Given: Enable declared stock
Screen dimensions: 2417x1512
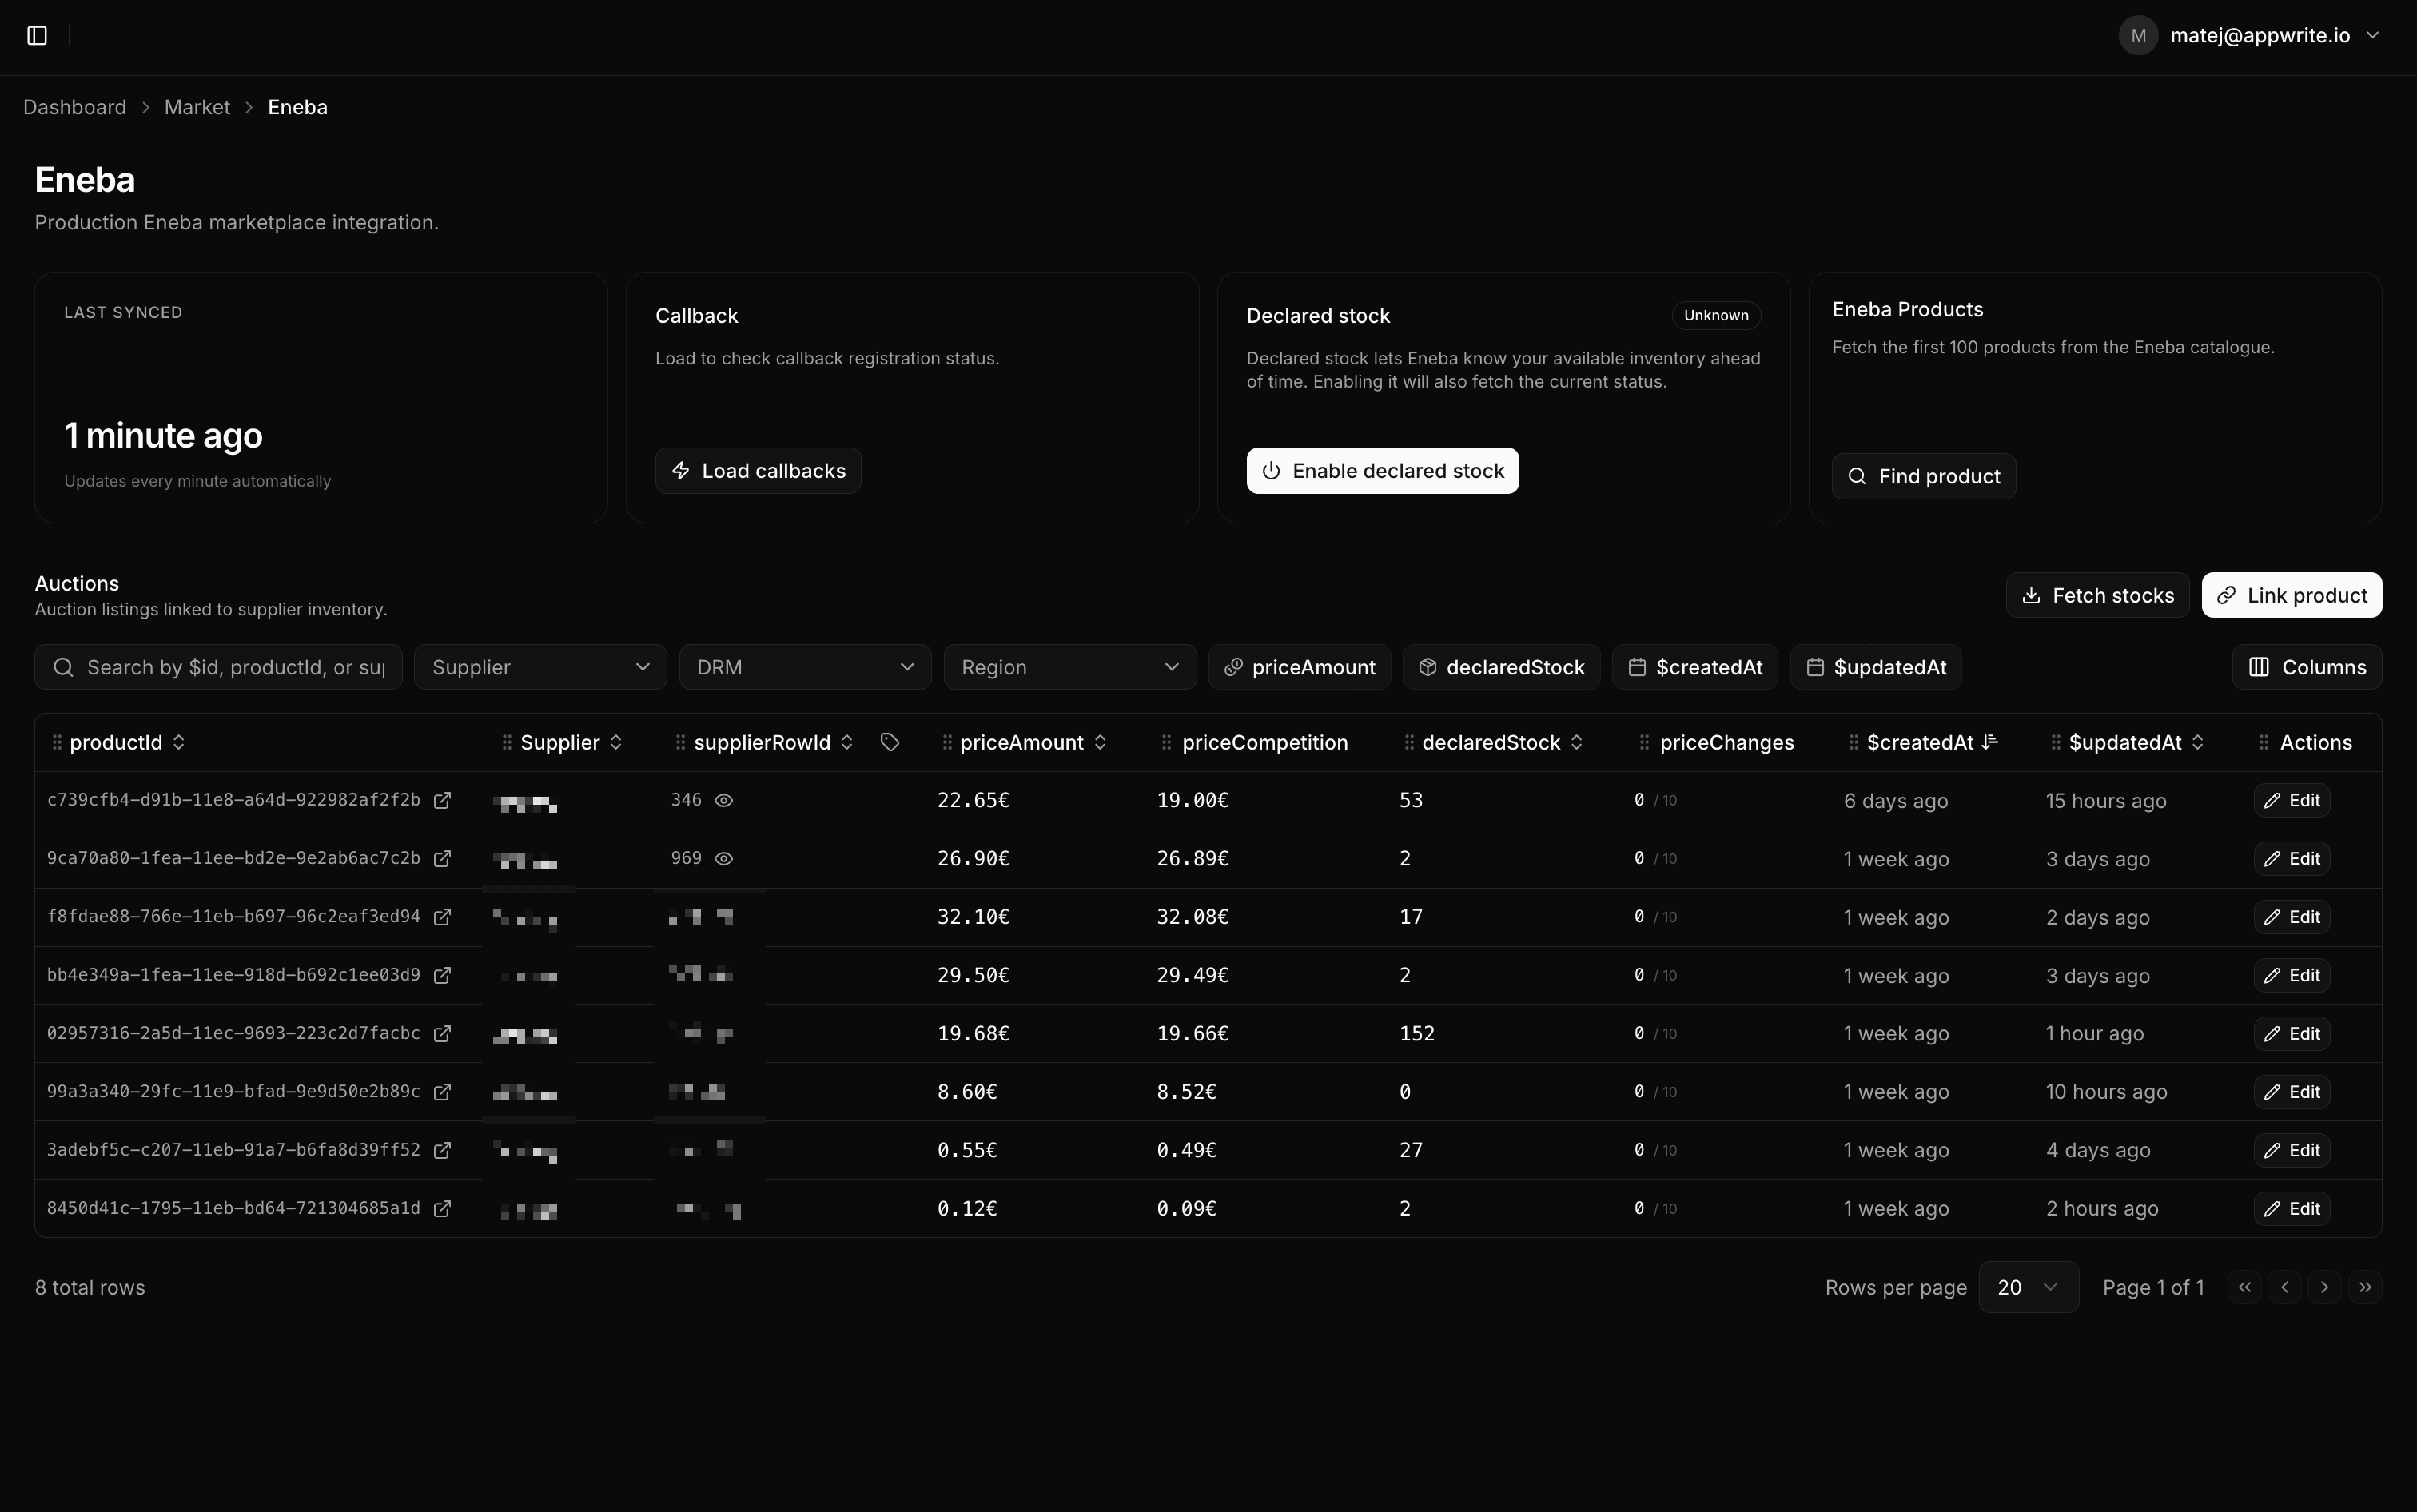Looking at the screenshot, I should 1382,471.
